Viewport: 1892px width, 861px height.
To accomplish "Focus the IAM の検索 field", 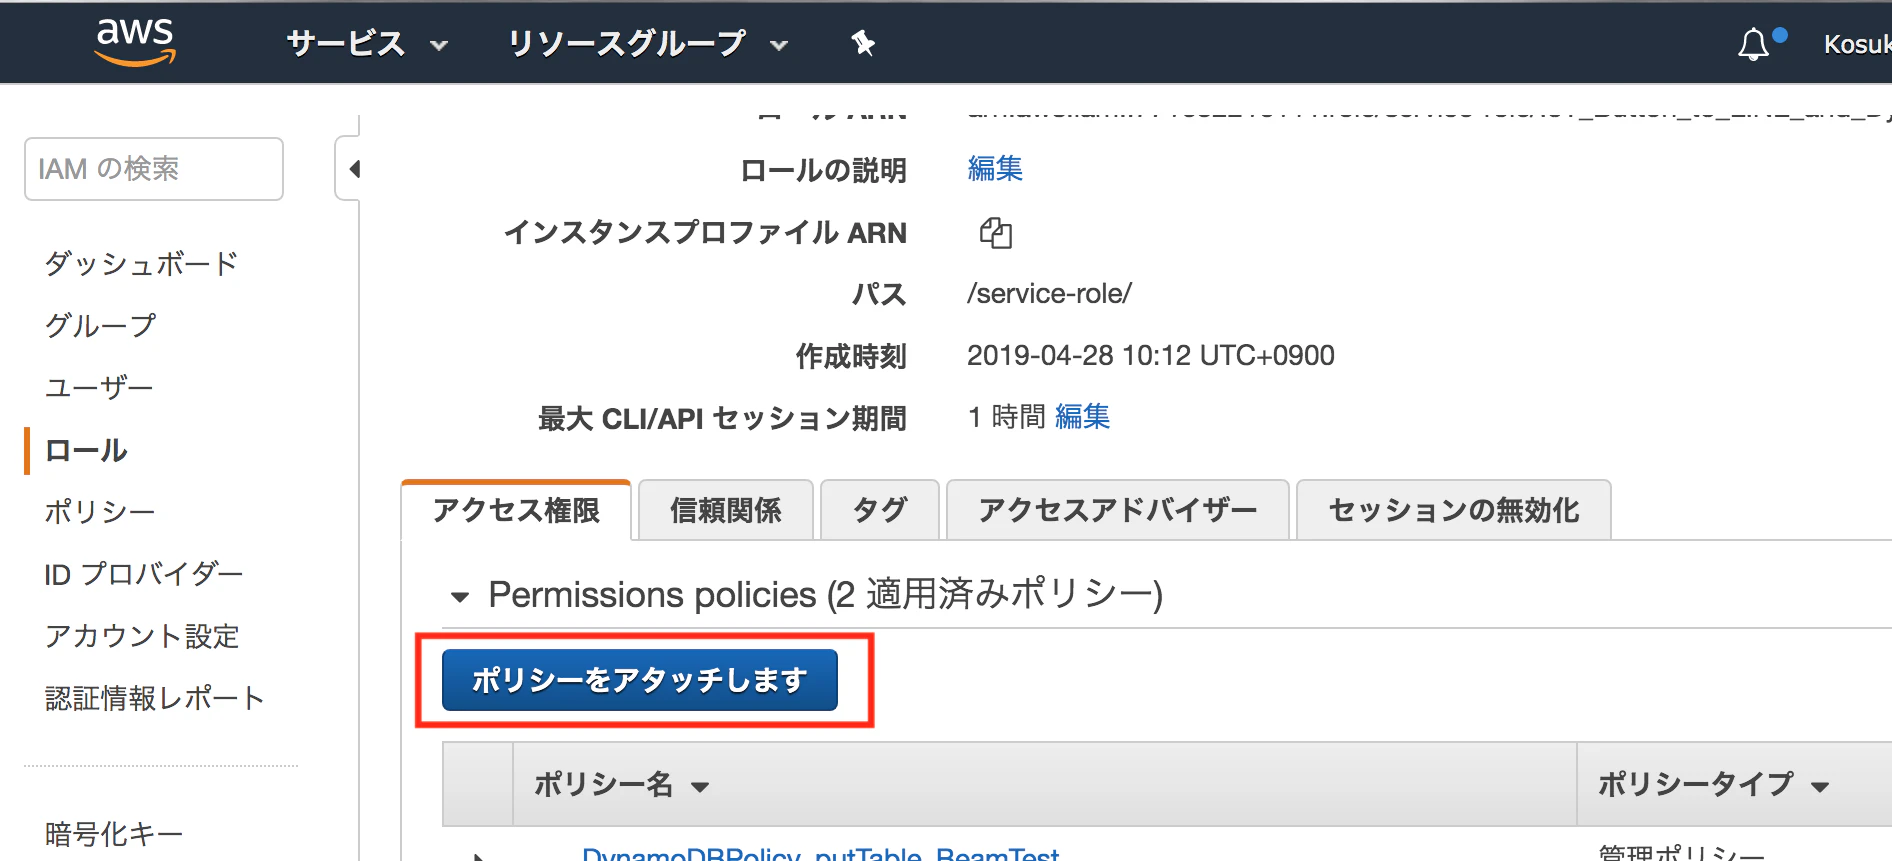I will [x=154, y=169].
